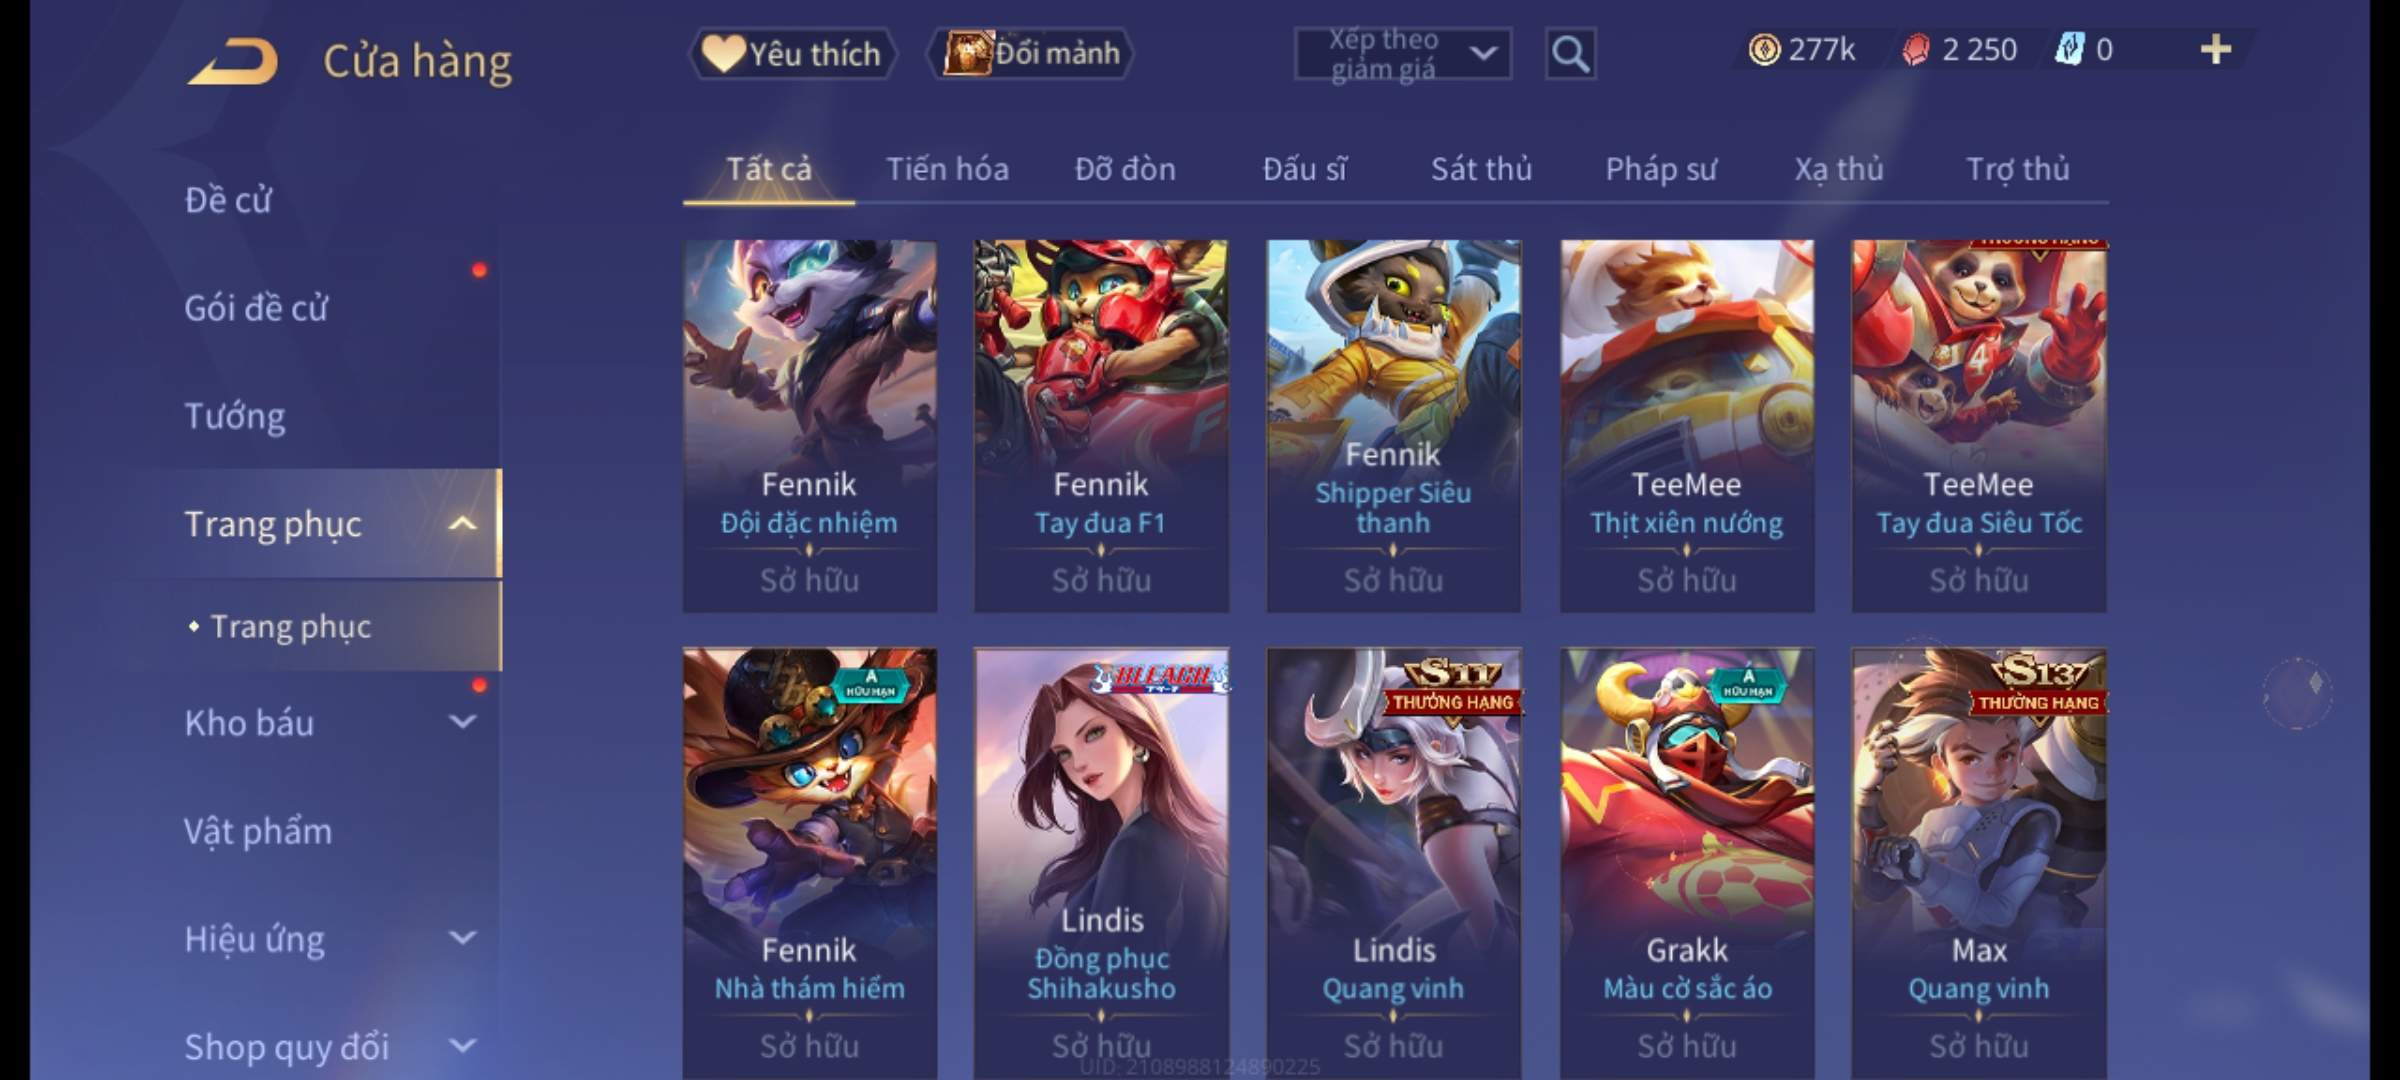Open the search magnifier icon

point(1570,53)
